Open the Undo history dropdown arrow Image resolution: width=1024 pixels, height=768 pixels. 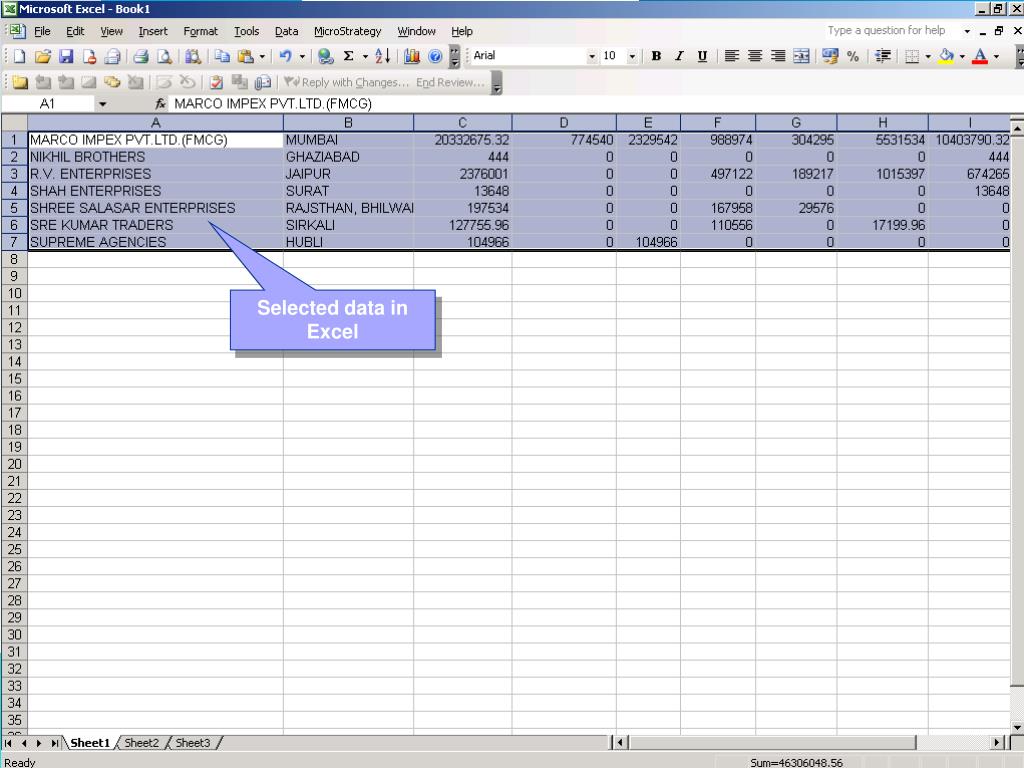(x=302, y=56)
